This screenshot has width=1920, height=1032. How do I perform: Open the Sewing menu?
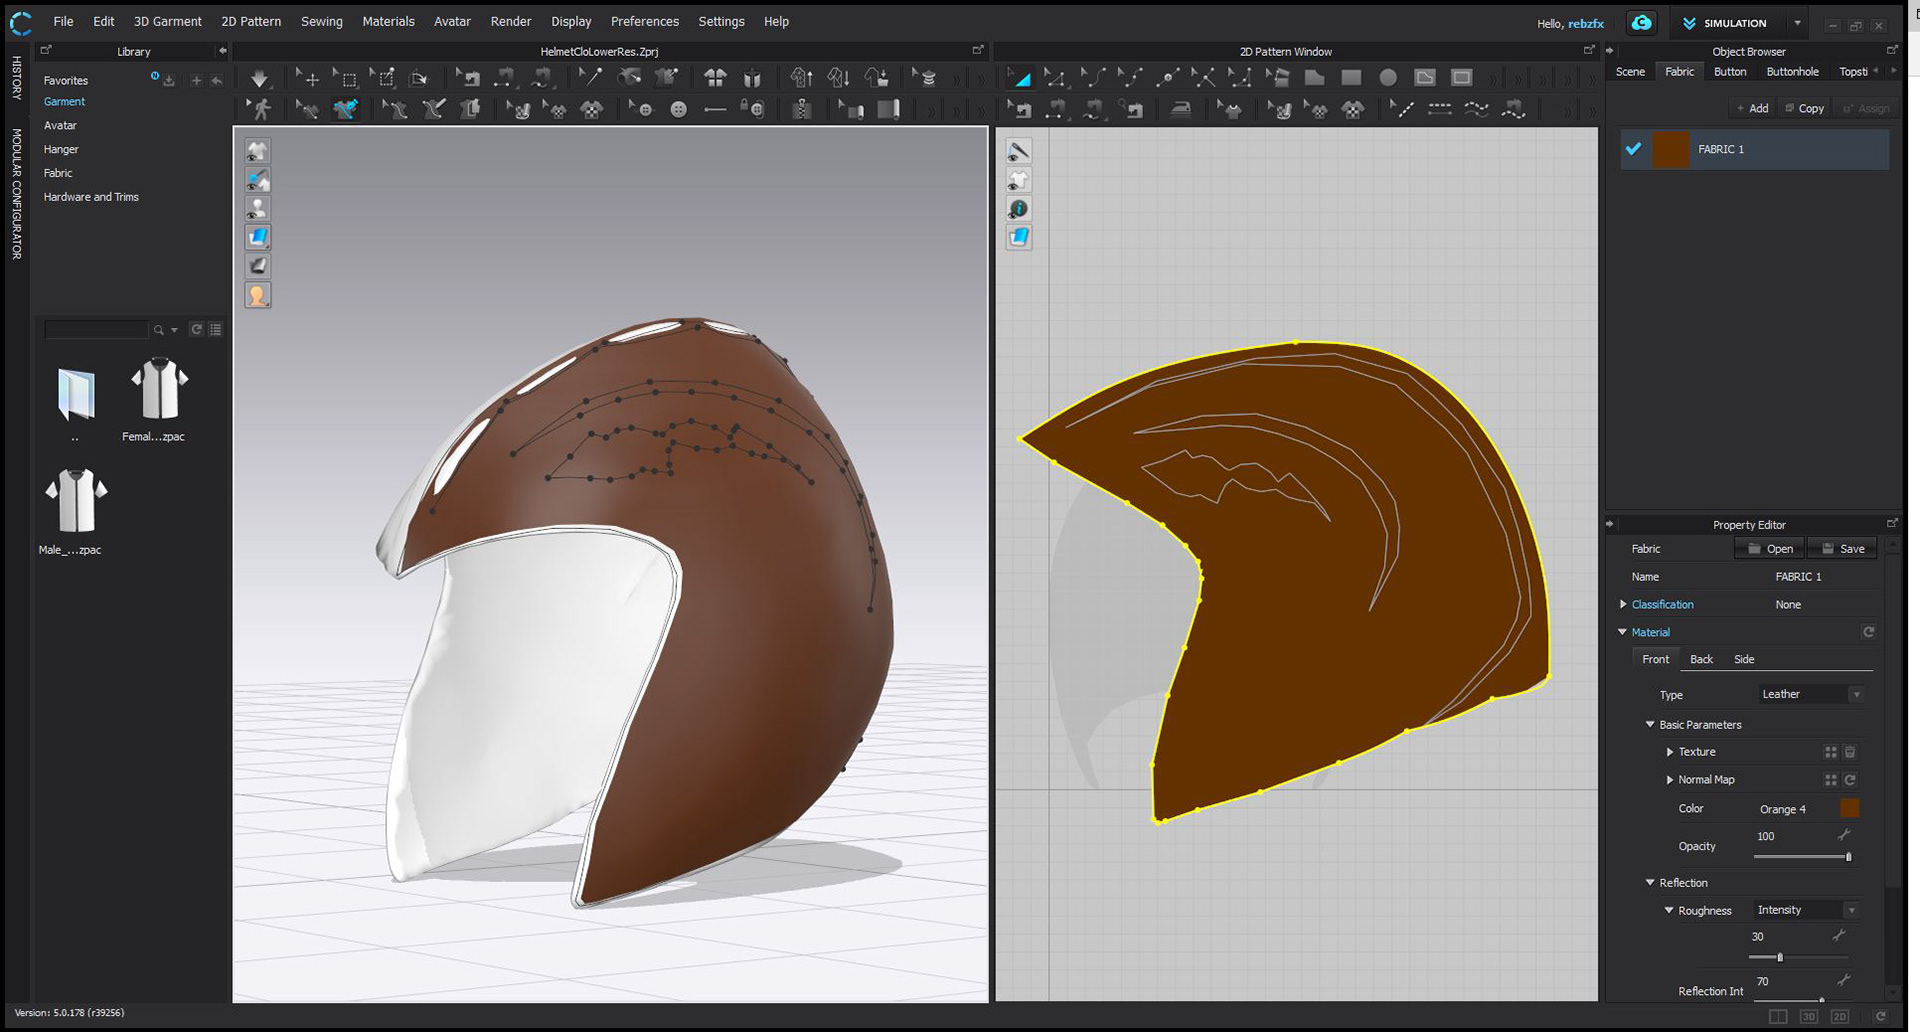pyautogui.click(x=322, y=21)
